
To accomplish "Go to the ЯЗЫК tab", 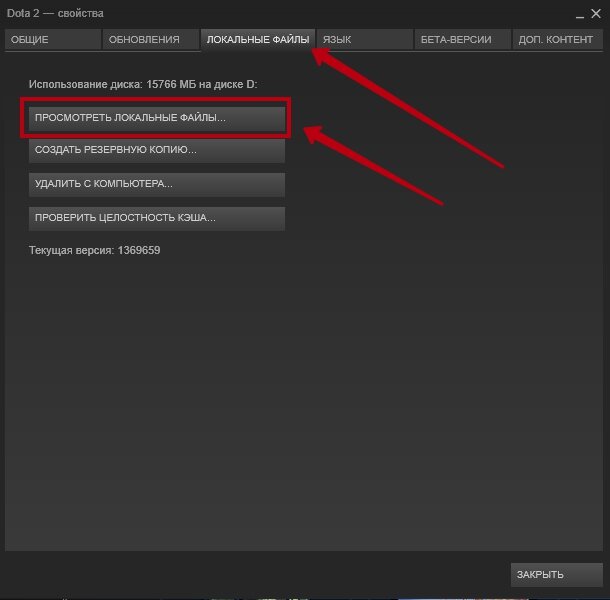I will [x=365, y=39].
